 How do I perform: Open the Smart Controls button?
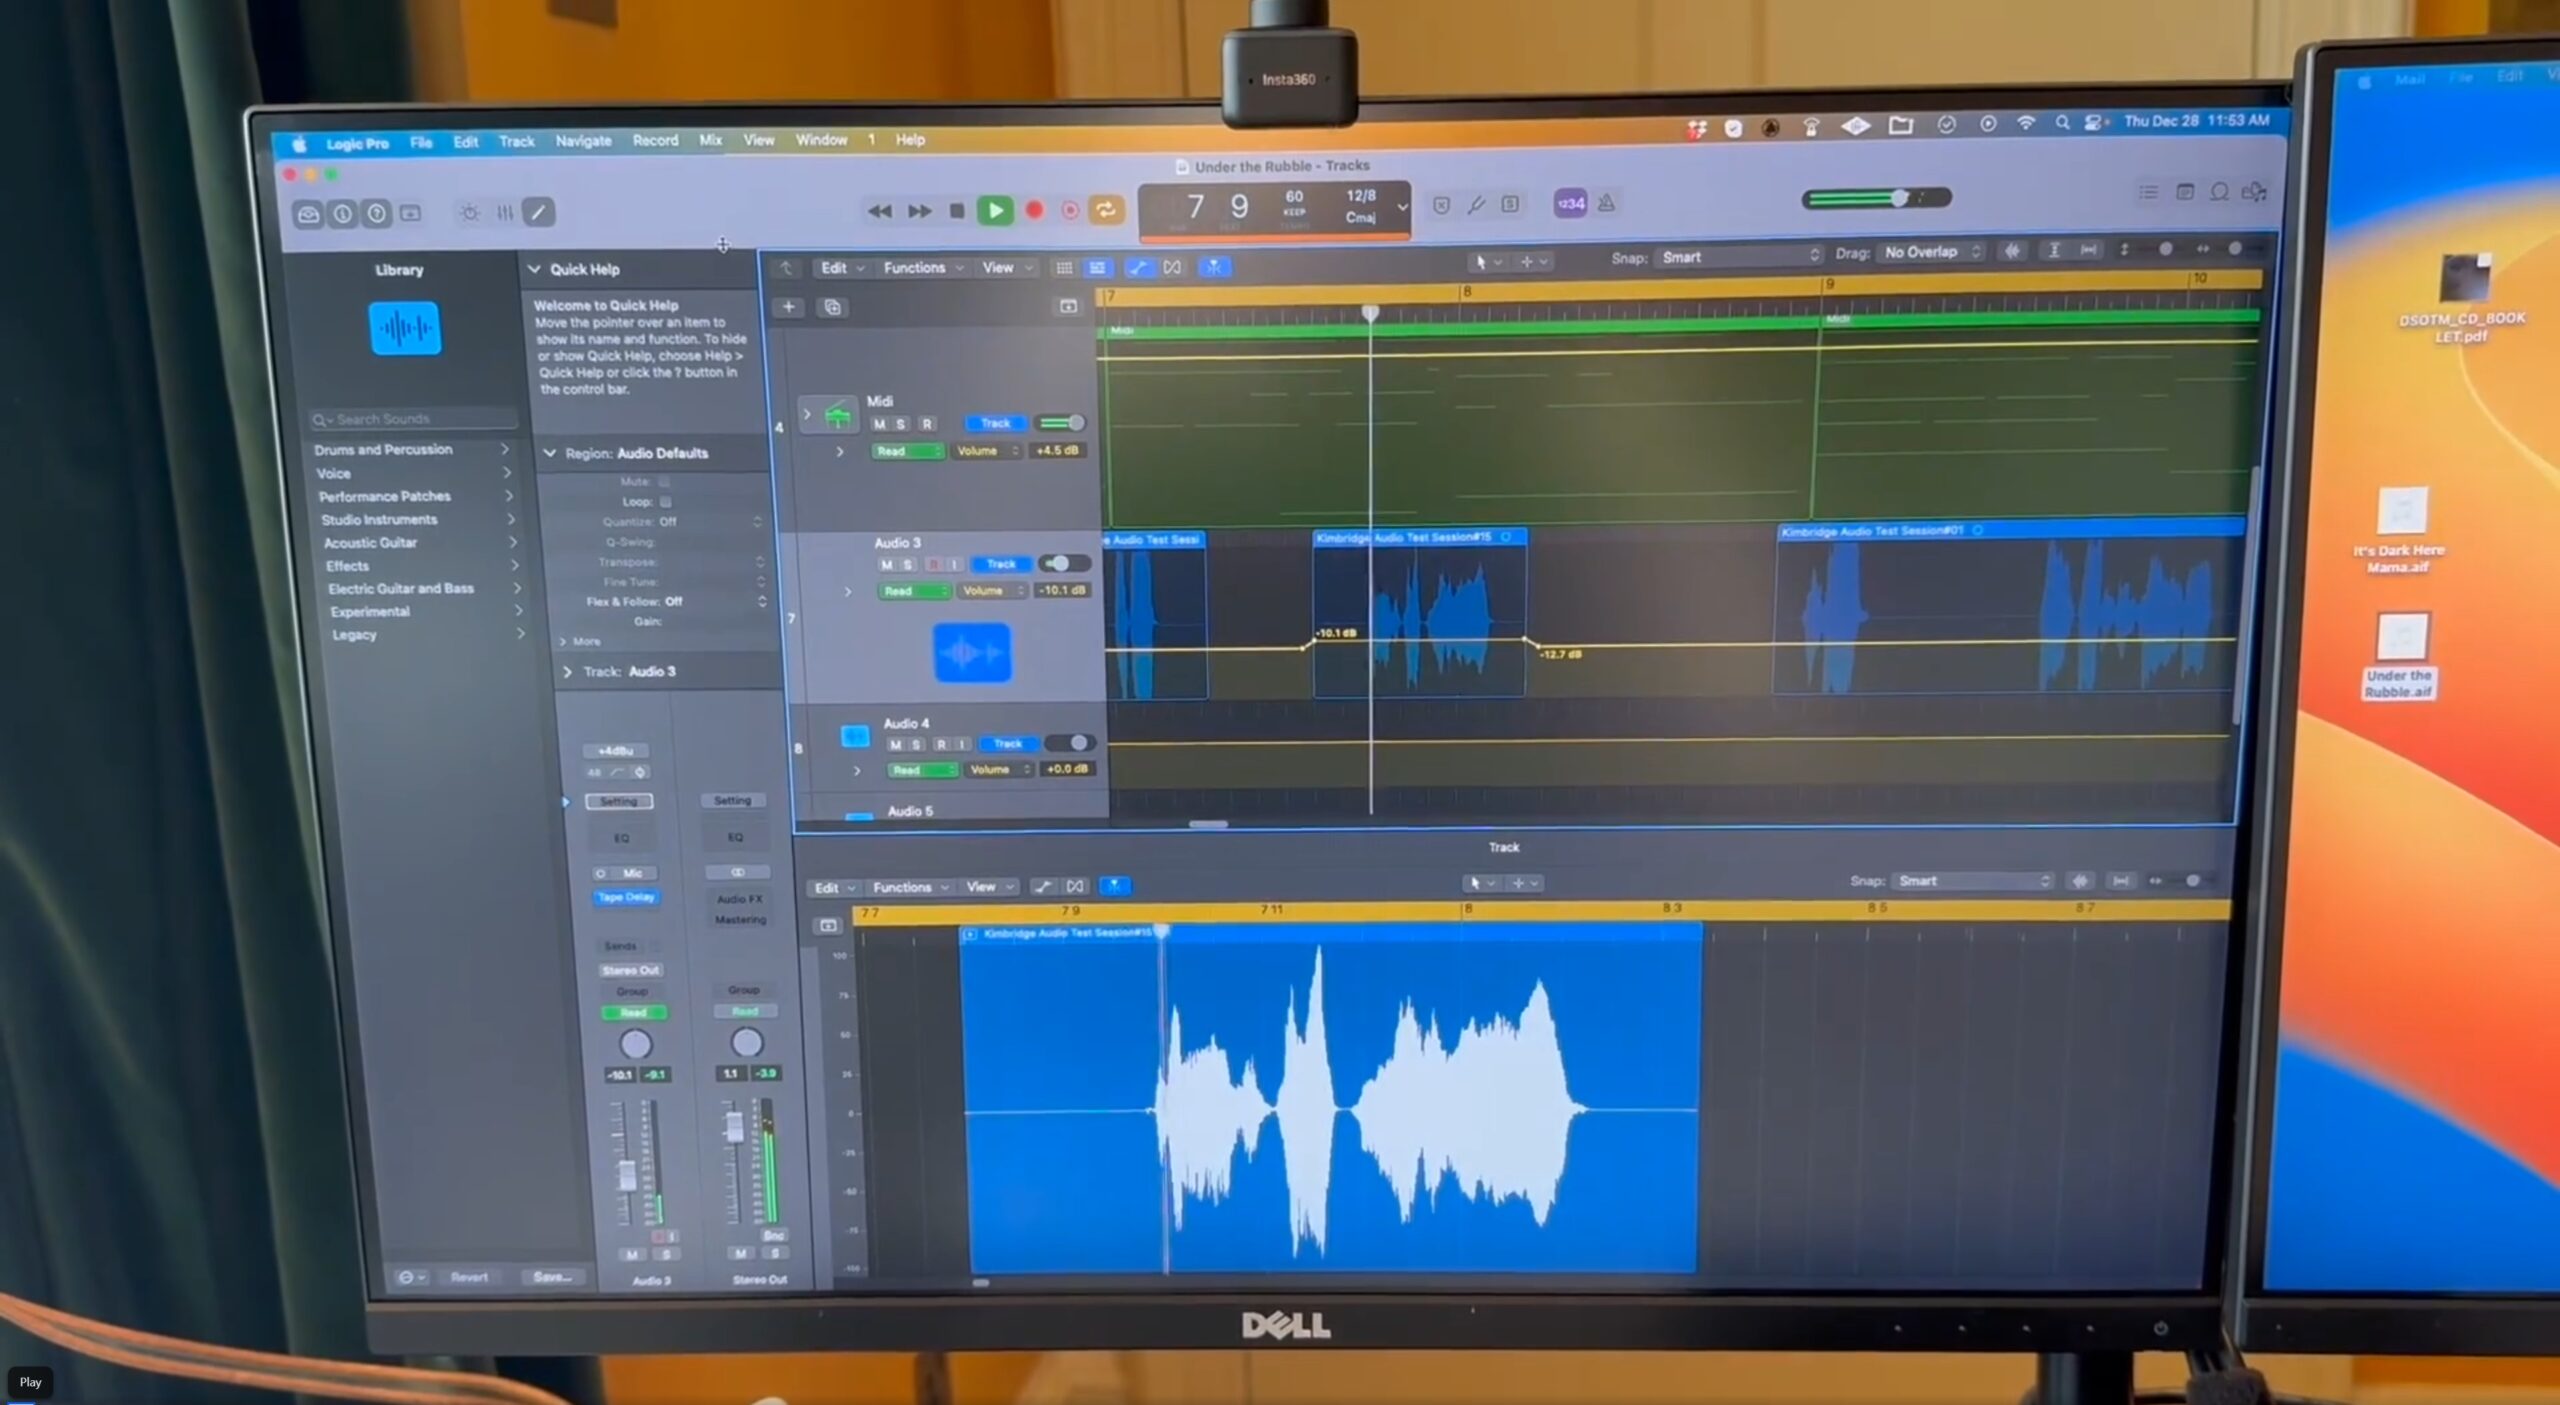[469, 212]
